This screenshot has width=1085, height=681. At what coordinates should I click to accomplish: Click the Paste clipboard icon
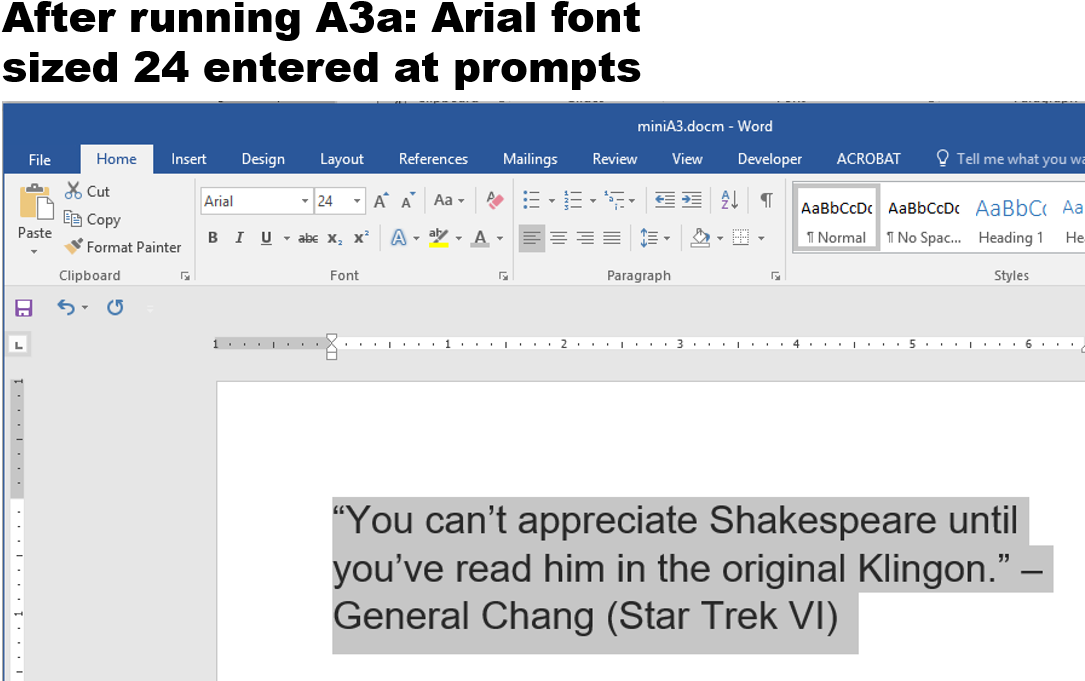pos(36,202)
